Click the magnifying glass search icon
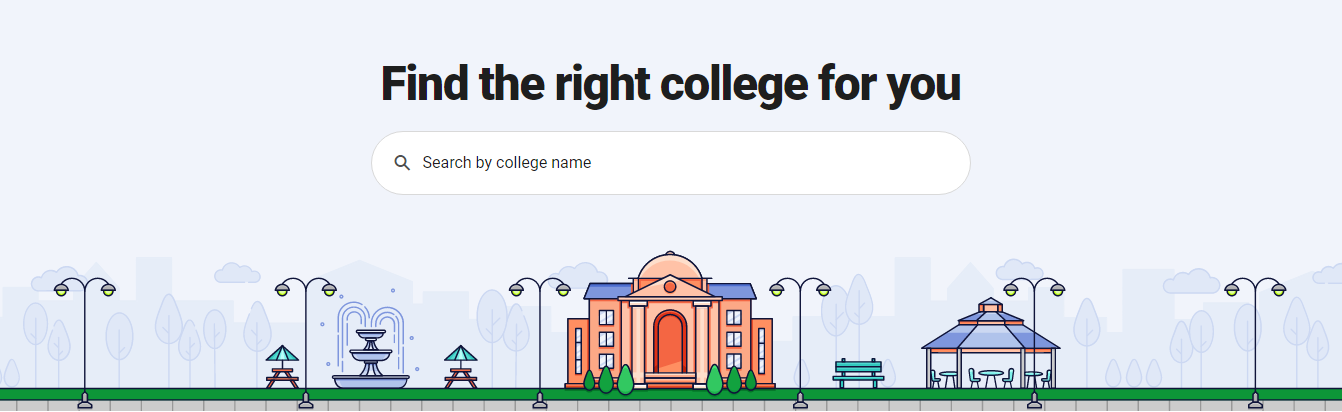The width and height of the screenshot is (1342, 412). click(402, 163)
